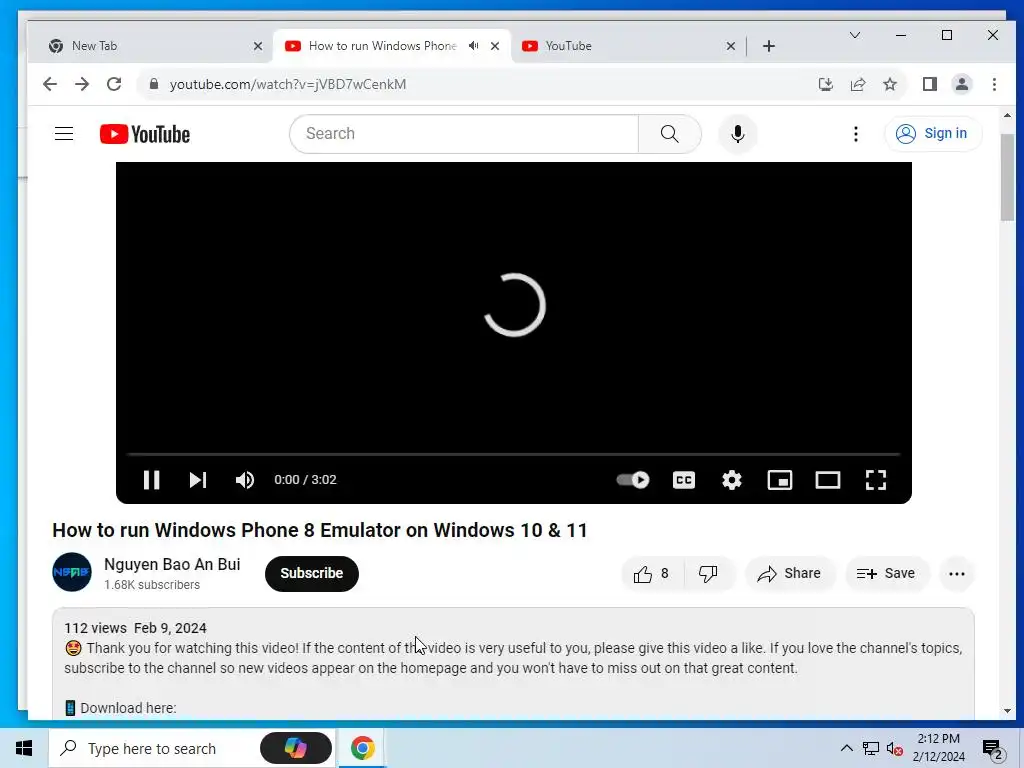The image size is (1024, 768).
Task: Pause the video with the pause button
Action: [152, 480]
